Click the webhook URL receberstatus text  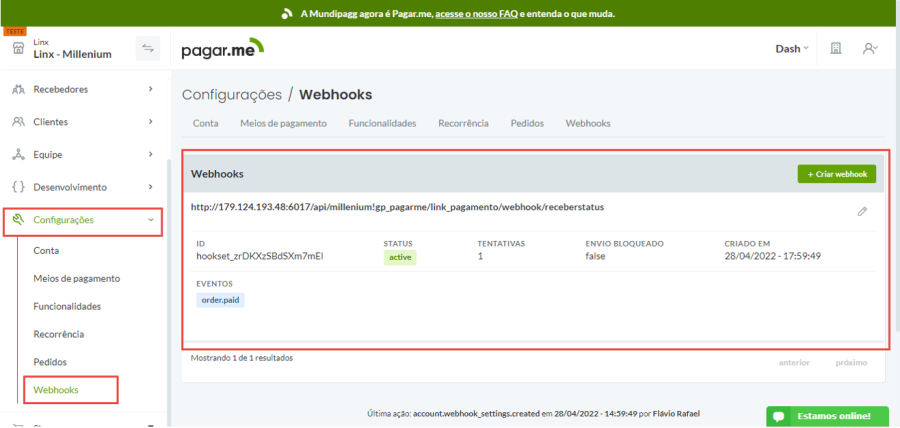tap(397, 207)
